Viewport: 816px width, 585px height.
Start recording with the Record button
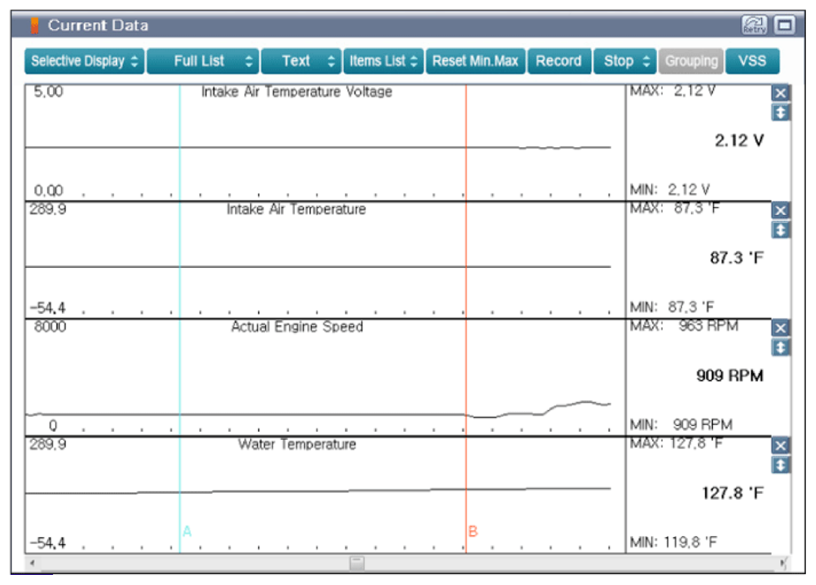click(558, 61)
